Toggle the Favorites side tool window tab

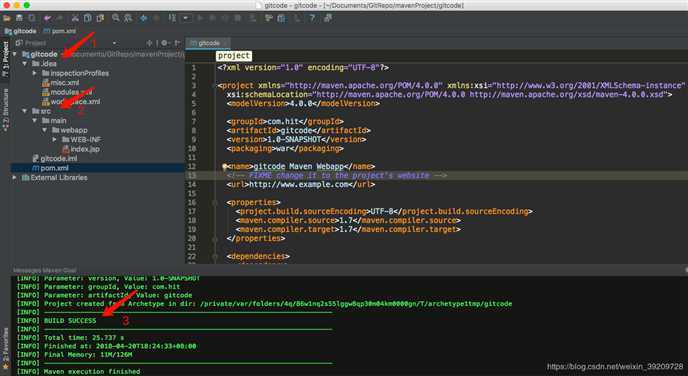[x=5, y=348]
